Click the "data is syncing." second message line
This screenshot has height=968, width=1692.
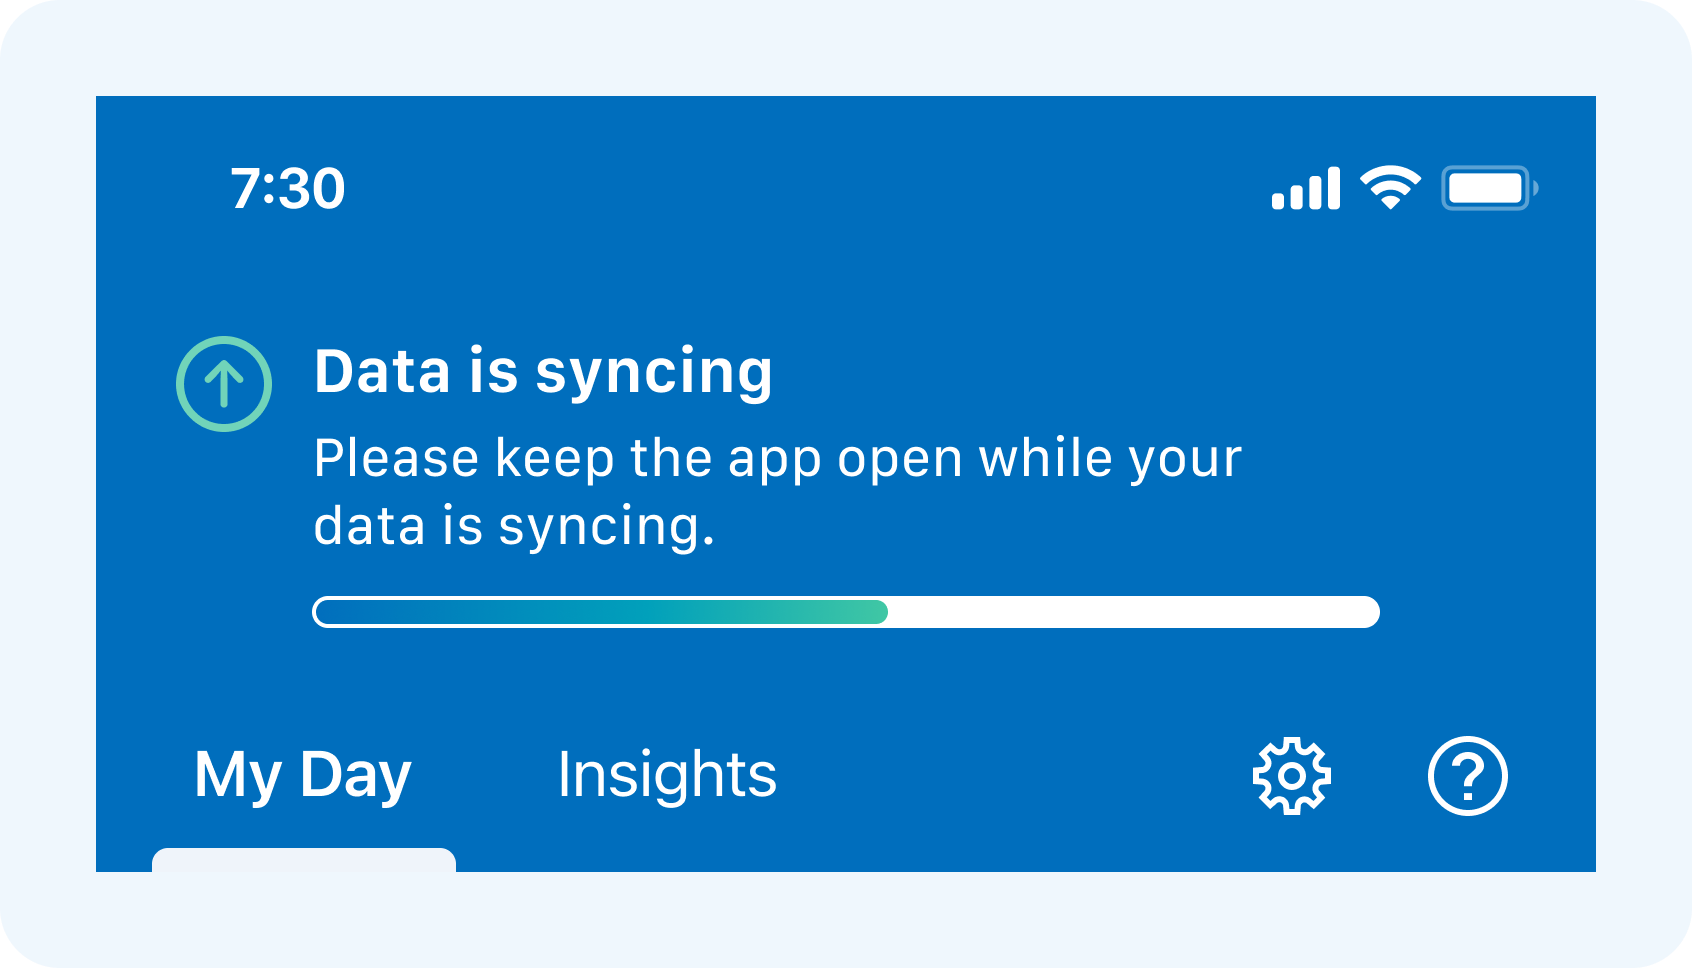(514, 527)
